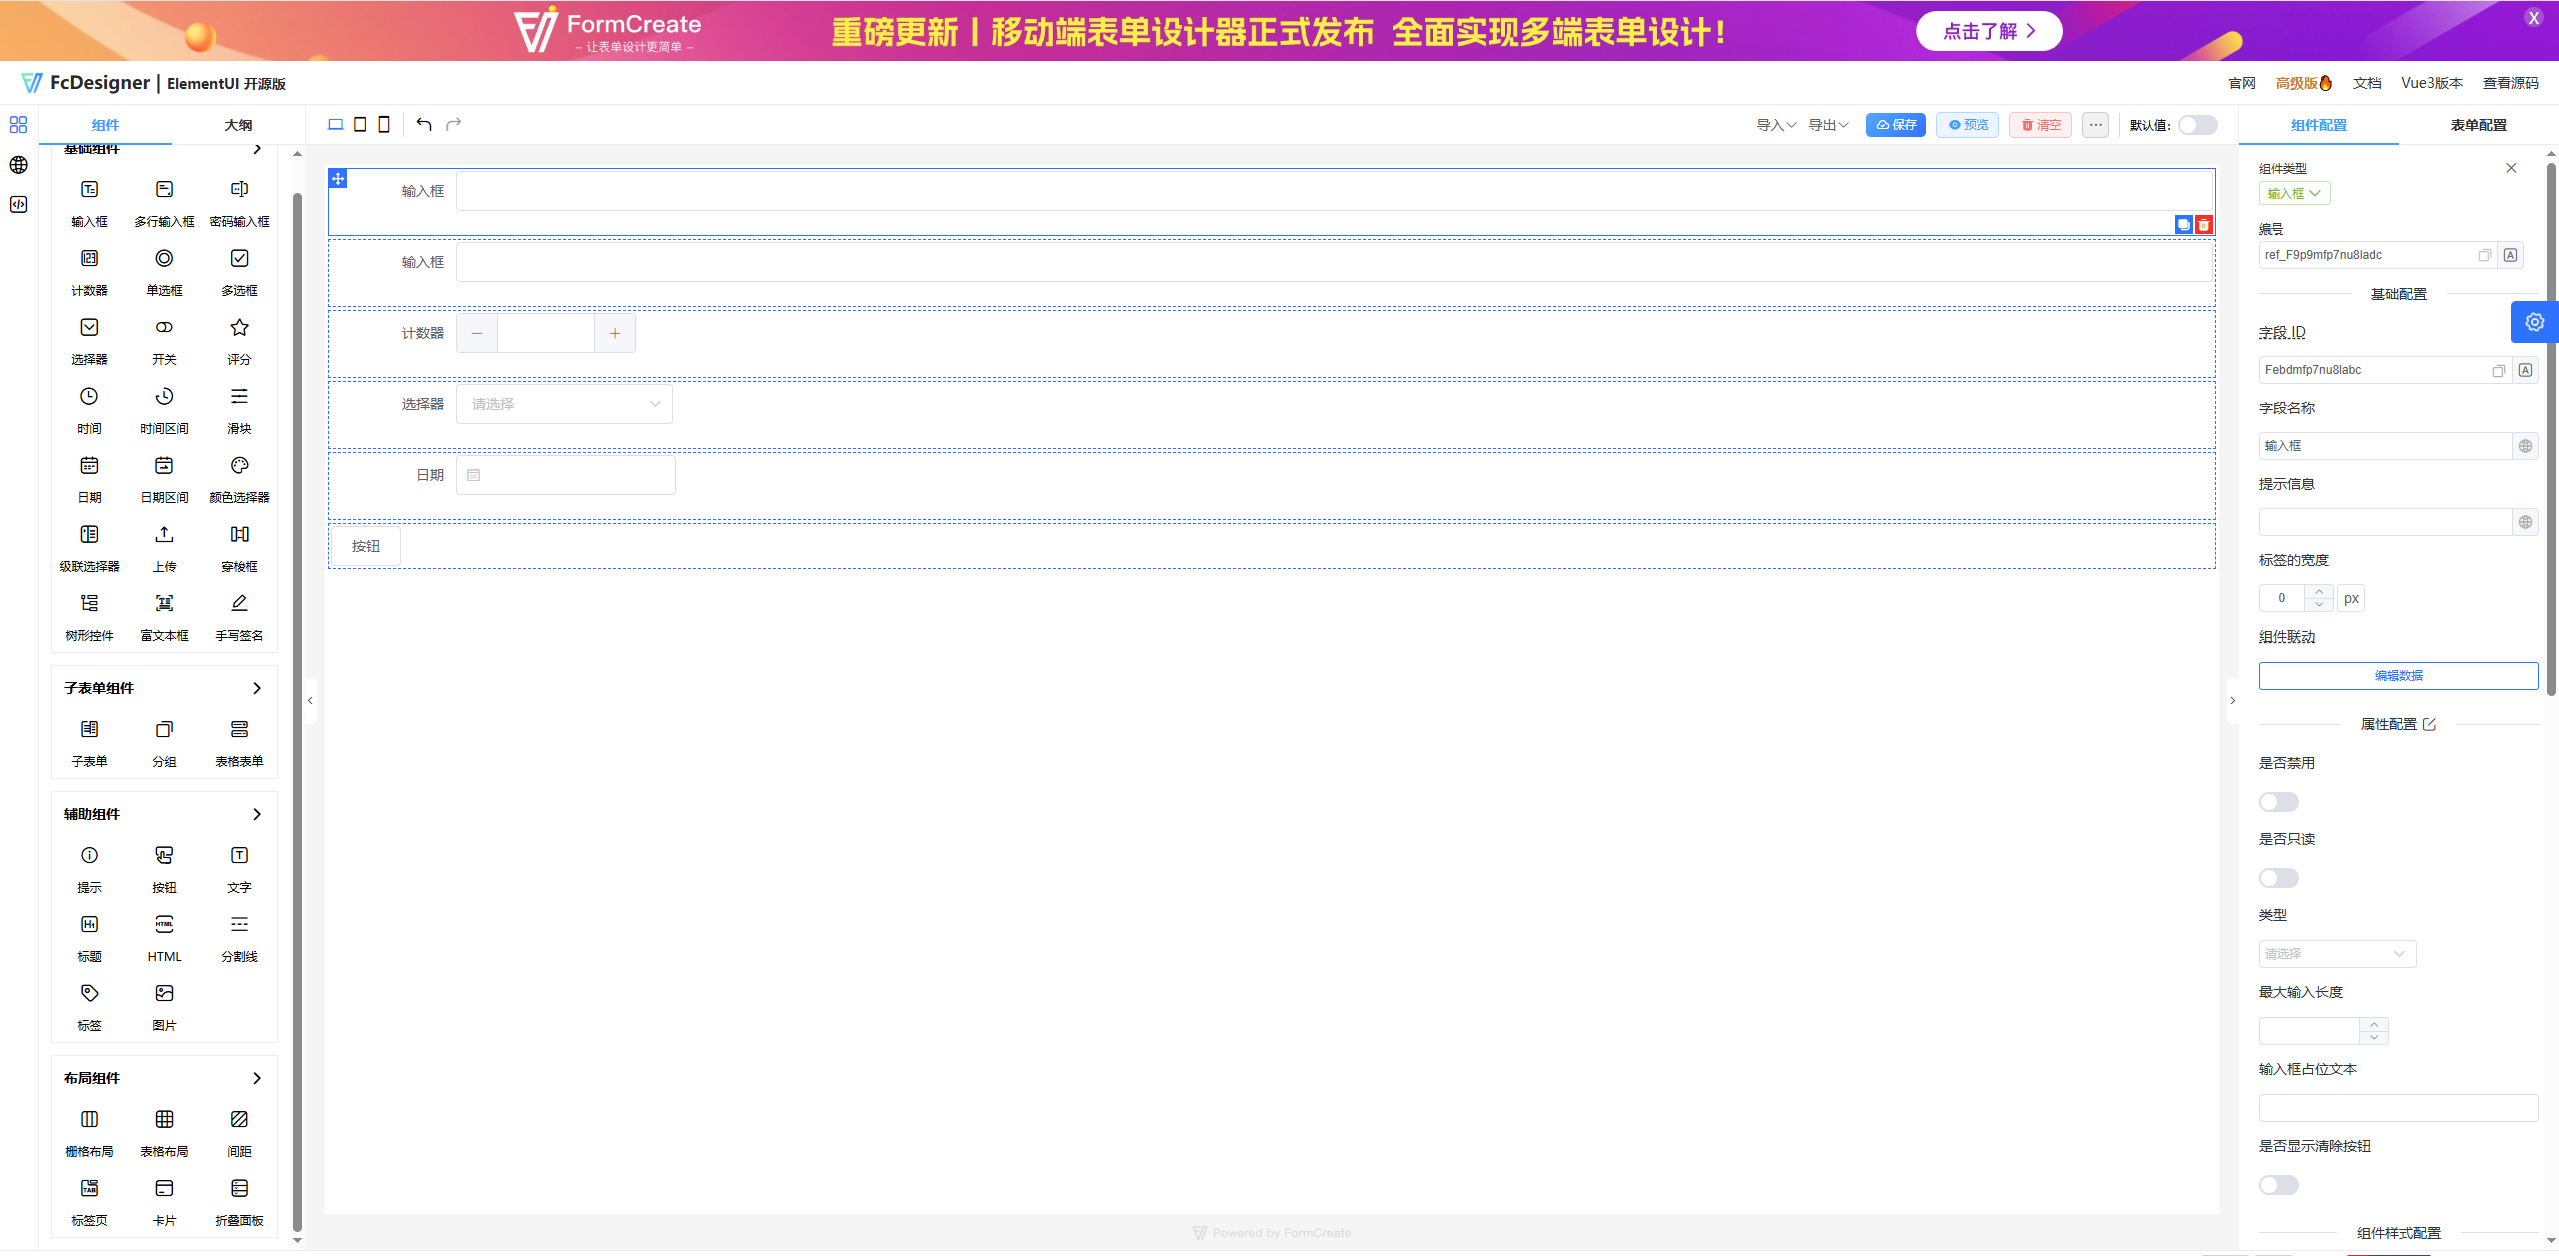Switch to the 表单配置 tab
The width and height of the screenshot is (2559, 1256).
(x=2478, y=125)
